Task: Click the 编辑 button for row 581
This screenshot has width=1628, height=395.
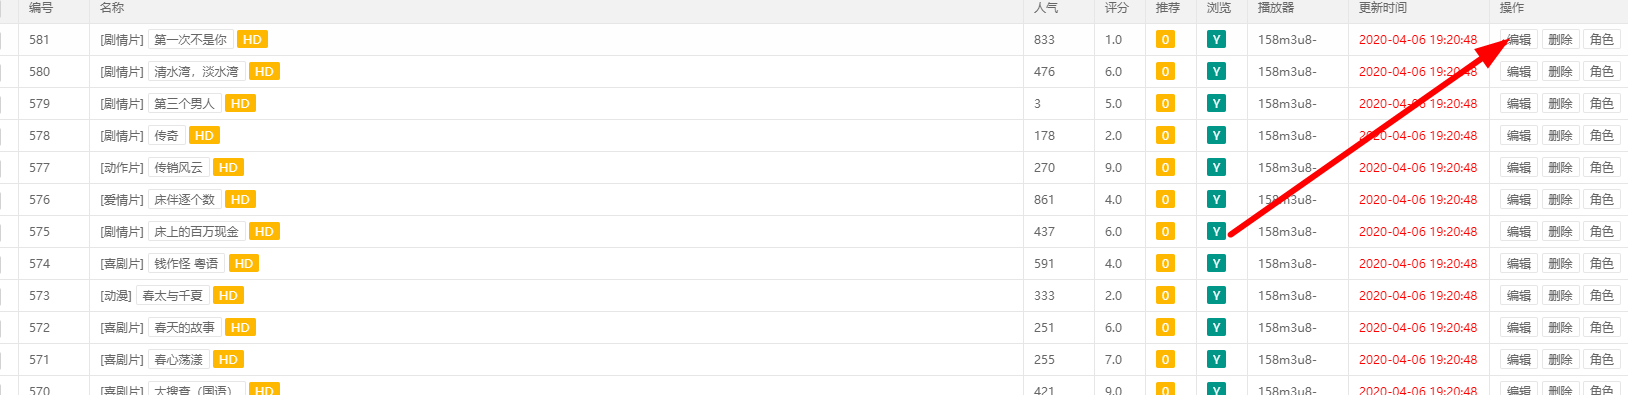Action: [x=1519, y=40]
